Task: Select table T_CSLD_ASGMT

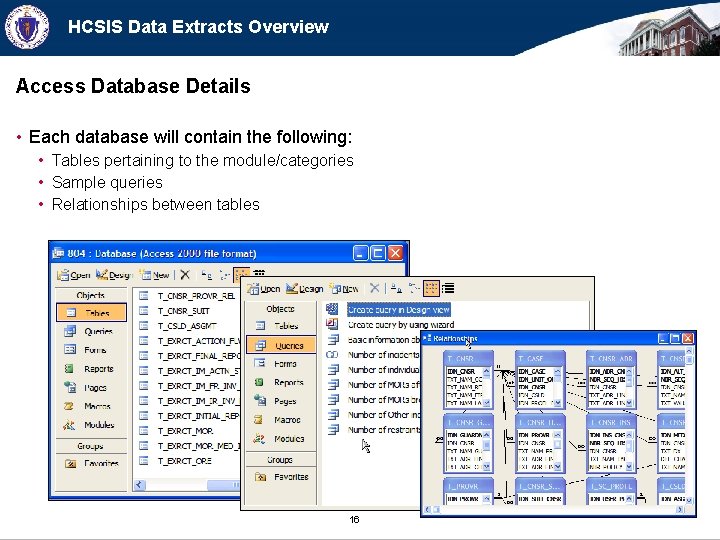Action: pyautogui.click(x=187, y=326)
